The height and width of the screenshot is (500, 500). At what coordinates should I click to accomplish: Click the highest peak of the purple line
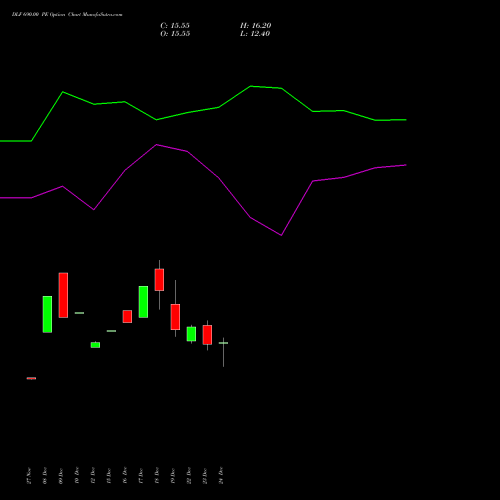click(x=157, y=145)
